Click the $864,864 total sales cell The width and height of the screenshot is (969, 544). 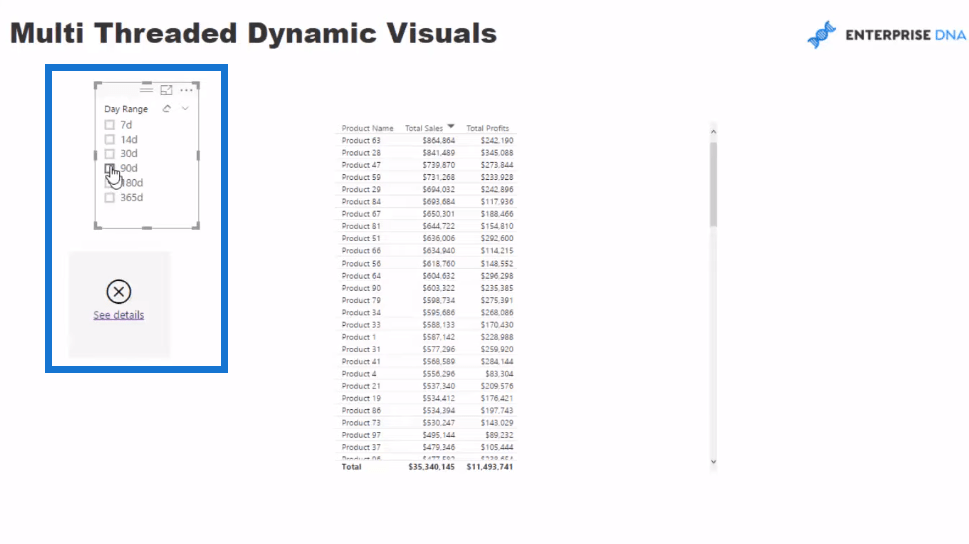439,140
